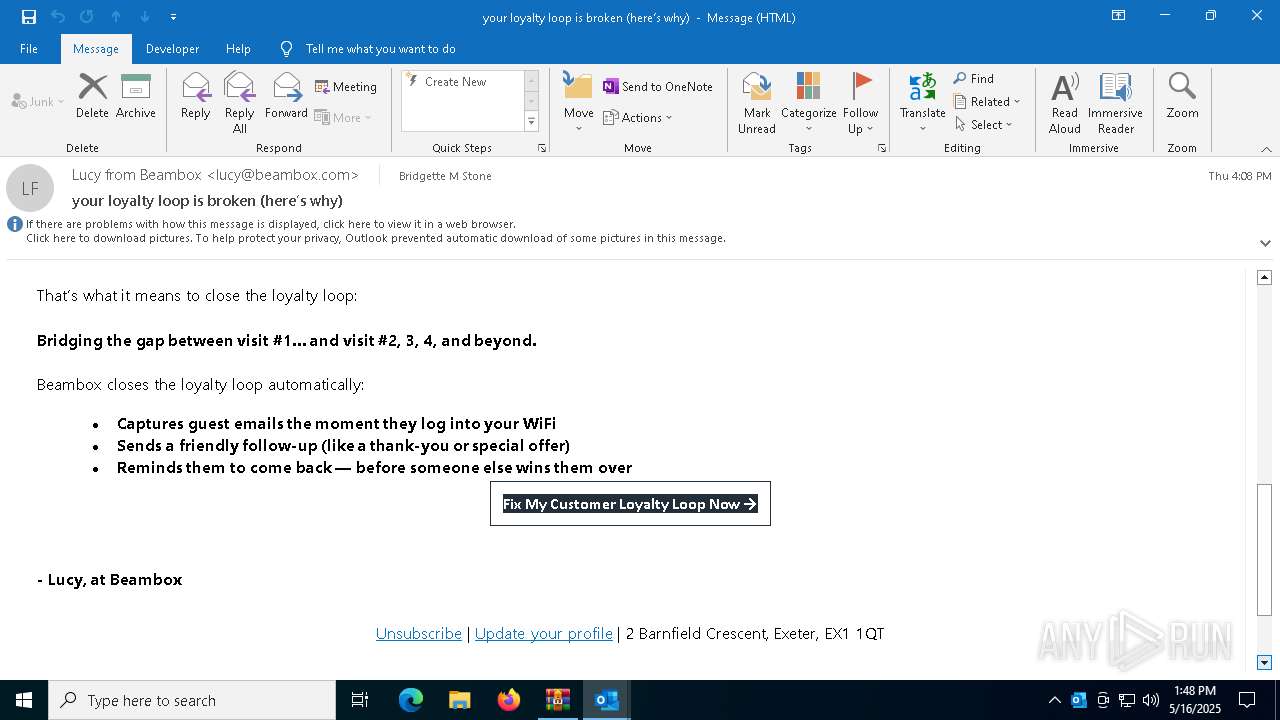Screen dimensions: 1280x720
Task: Click the volume speaker icon
Action: tap(1151, 700)
